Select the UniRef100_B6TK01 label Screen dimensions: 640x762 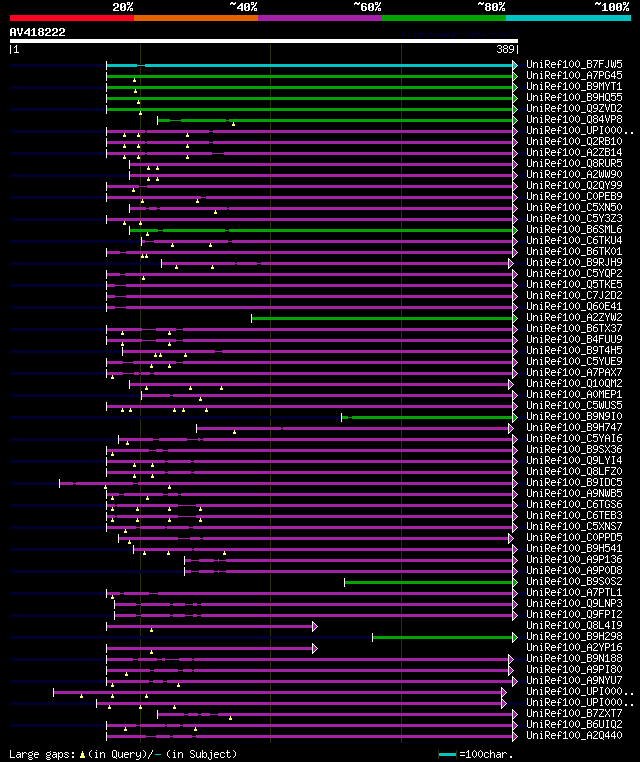click(574, 251)
